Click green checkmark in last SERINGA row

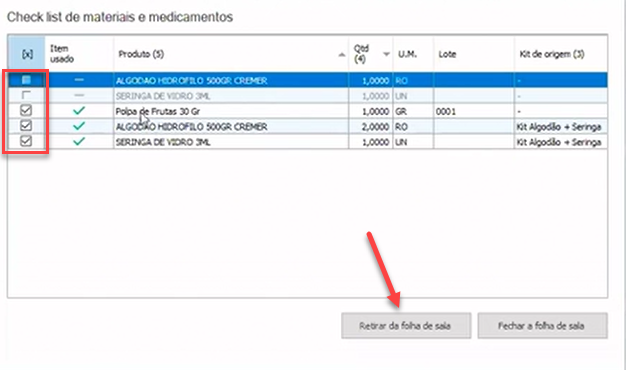tap(79, 141)
